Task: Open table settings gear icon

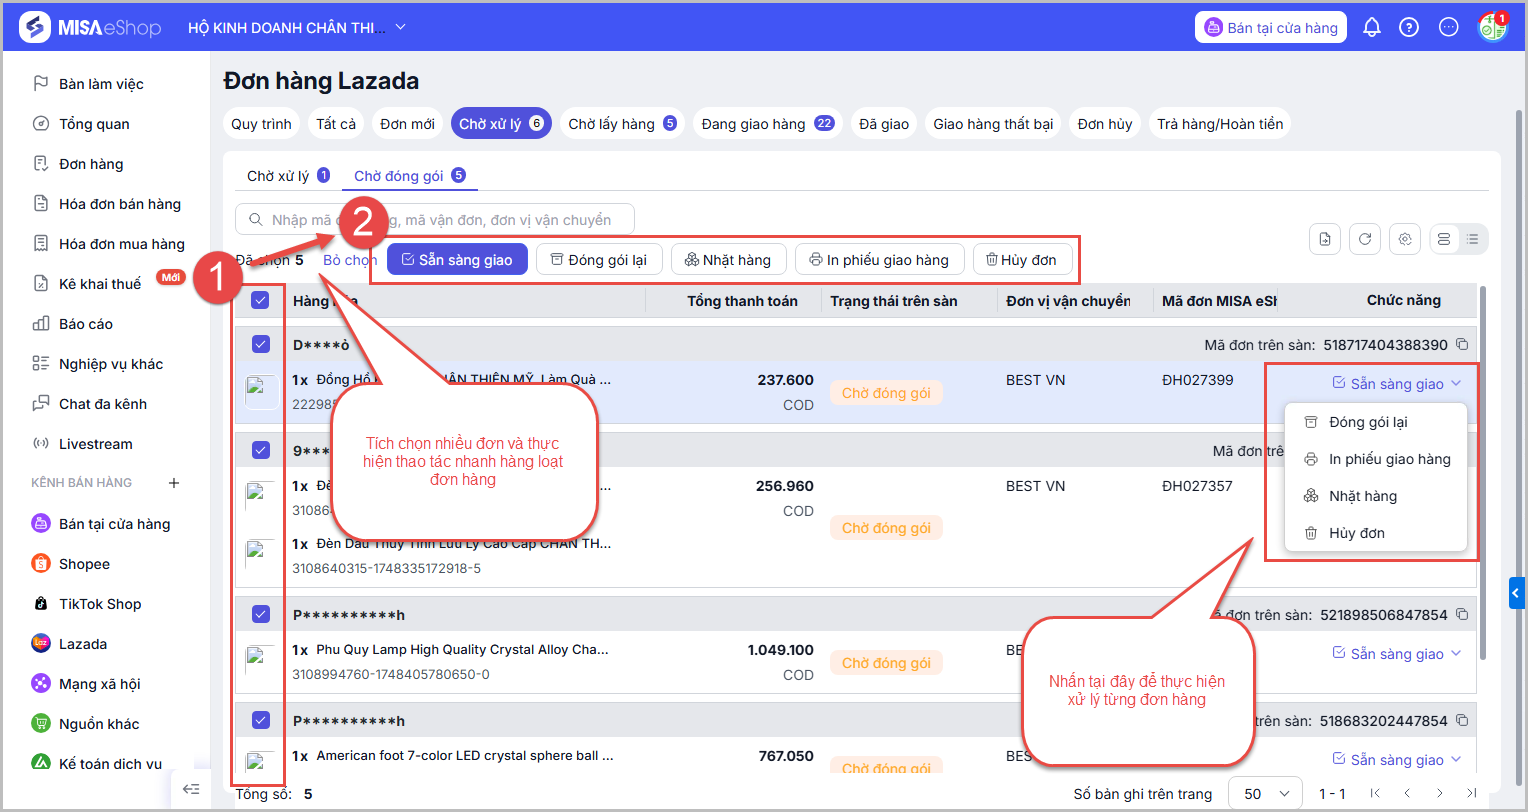Action: [1405, 239]
